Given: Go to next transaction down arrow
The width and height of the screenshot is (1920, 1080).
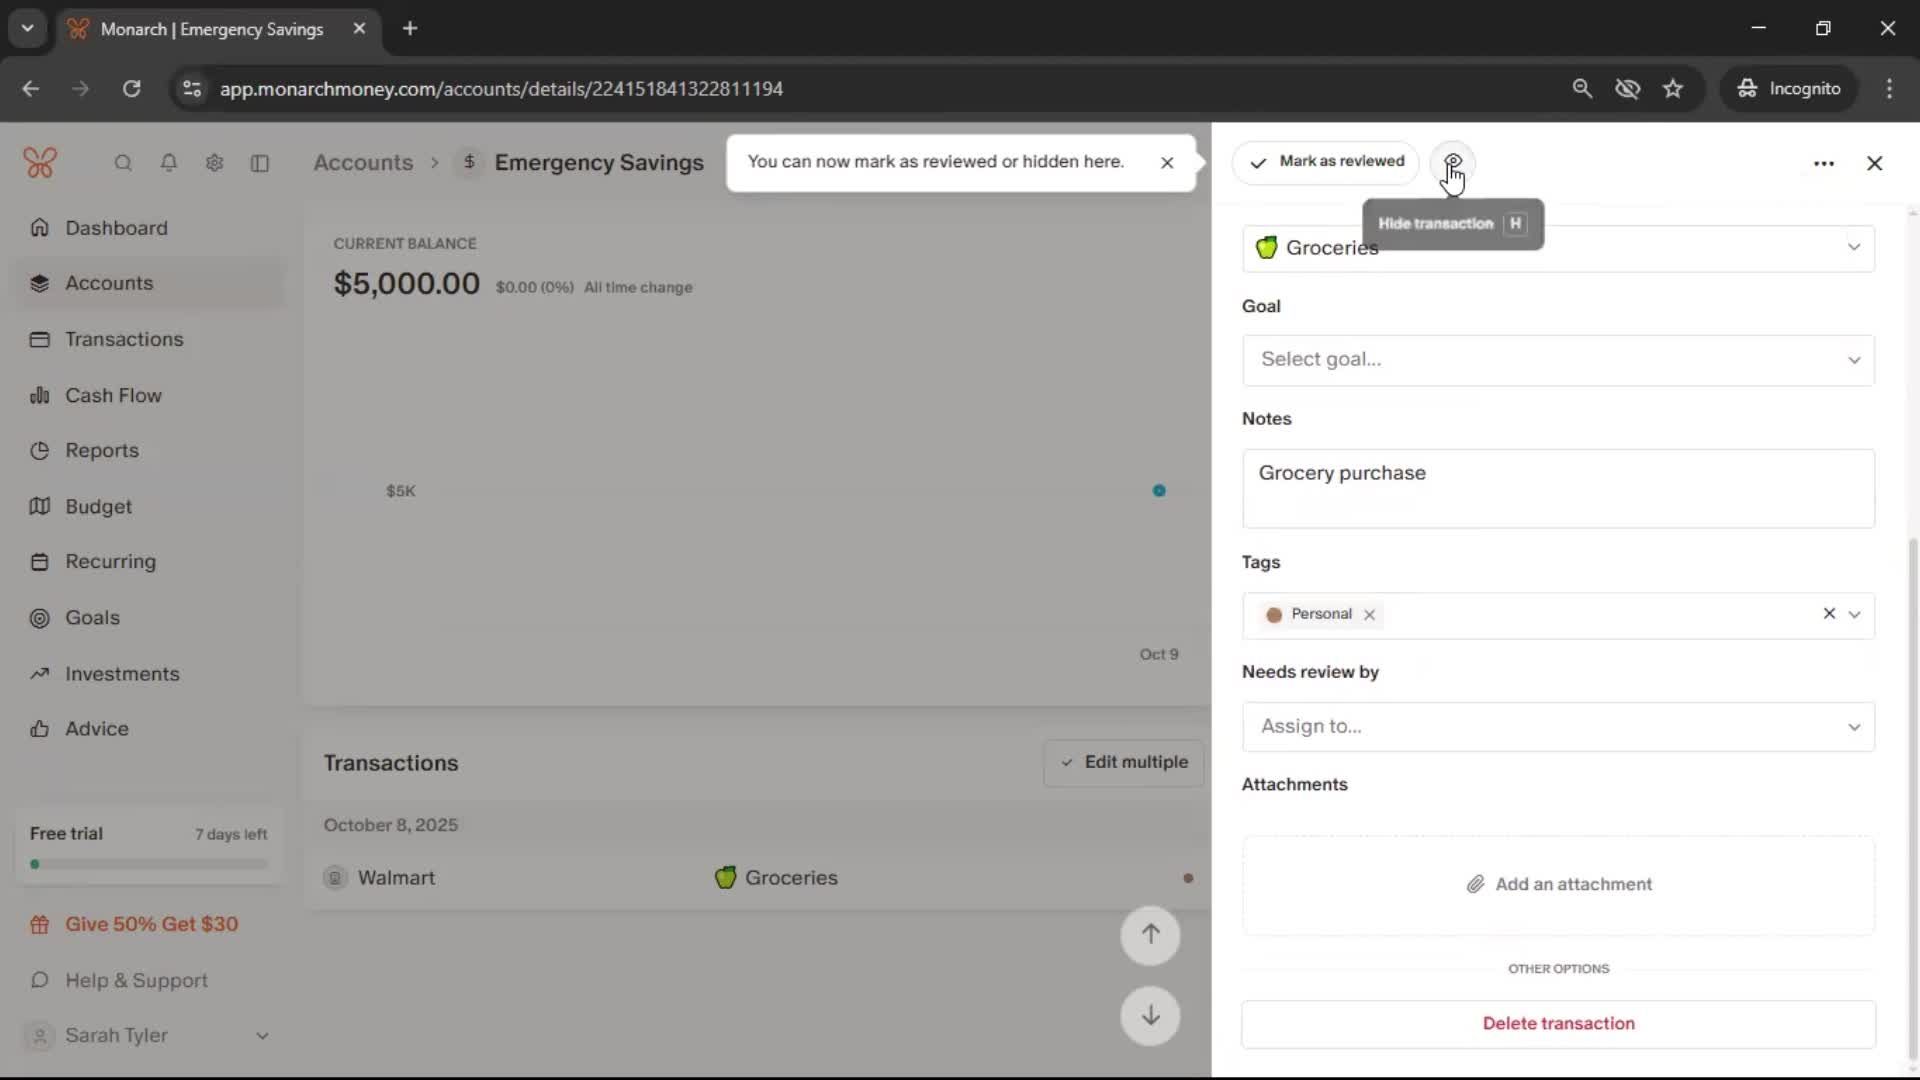Looking at the screenshot, I should coord(1150,1016).
